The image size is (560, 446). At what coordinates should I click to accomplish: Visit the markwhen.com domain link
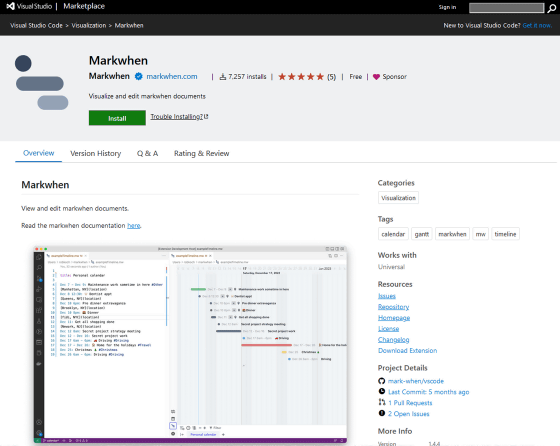[172, 76]
